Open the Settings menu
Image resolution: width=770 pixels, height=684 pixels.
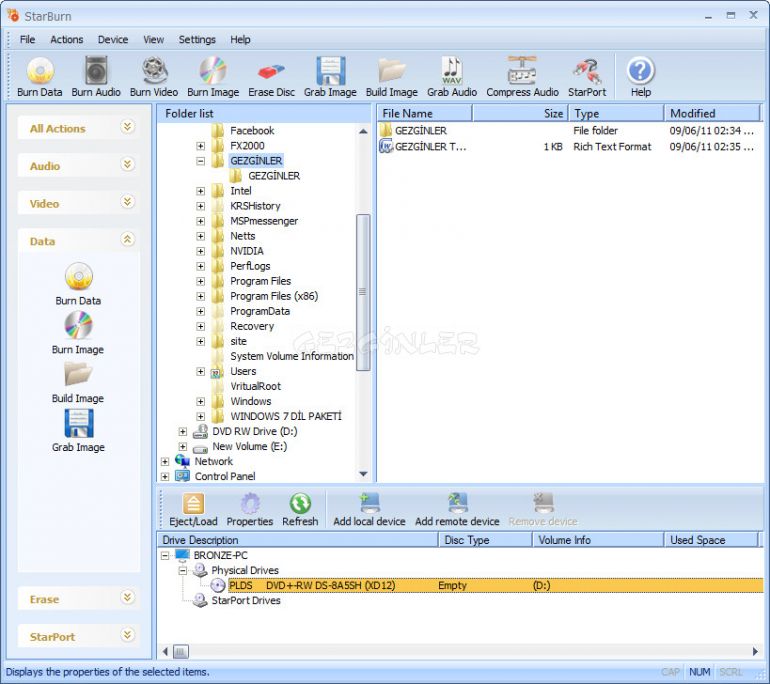[x=197, y=40]
